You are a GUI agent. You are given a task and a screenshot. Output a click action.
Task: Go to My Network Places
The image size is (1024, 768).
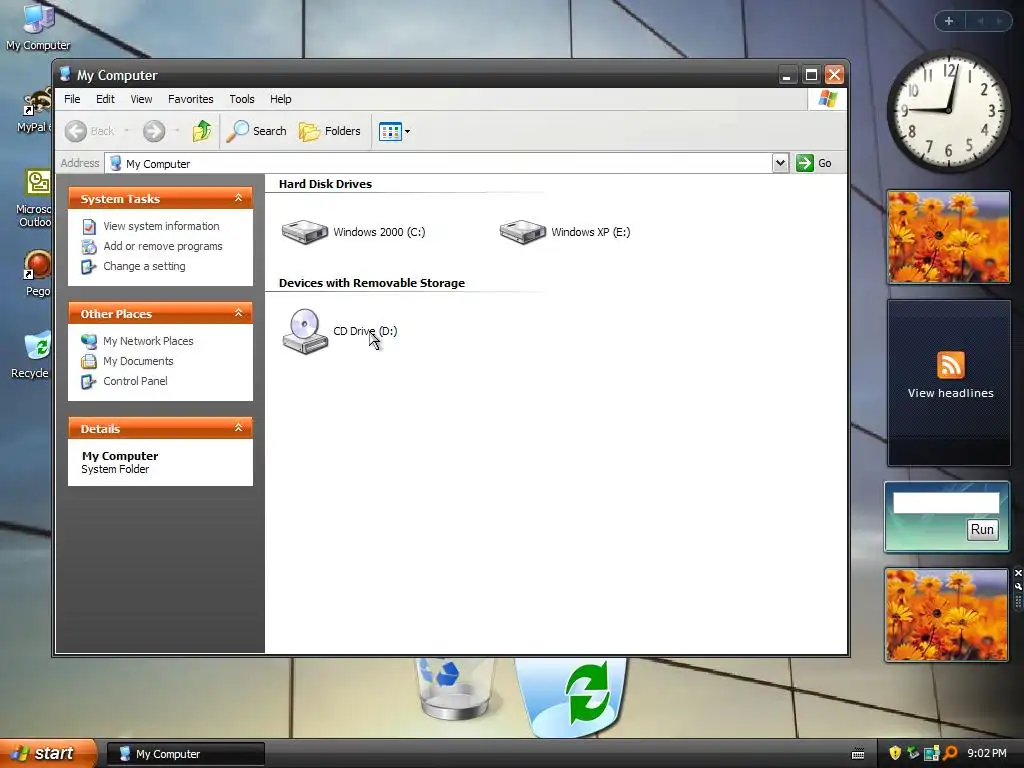(148, 341)
